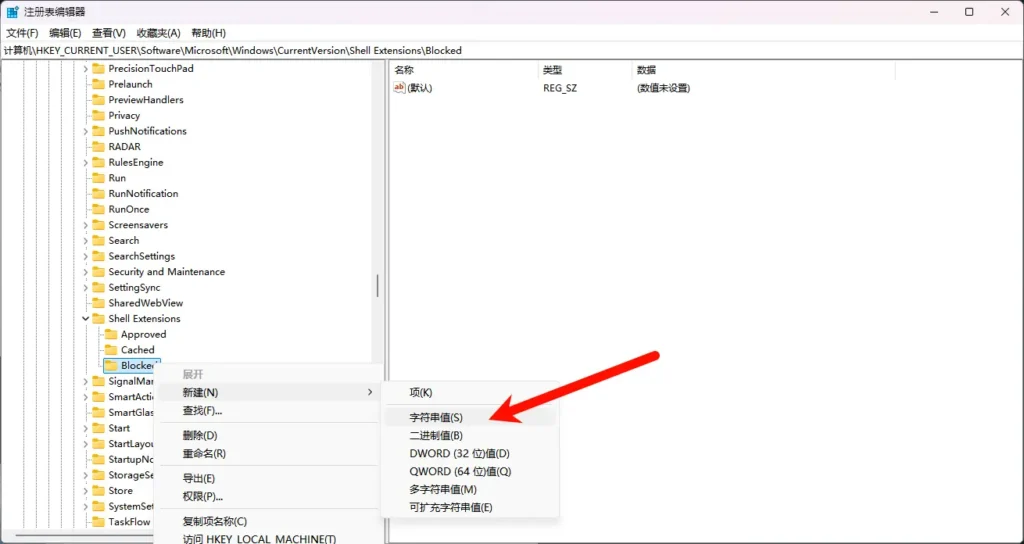
Task: Click the PrecisionTouchPad folder icon
Action: 98,69
